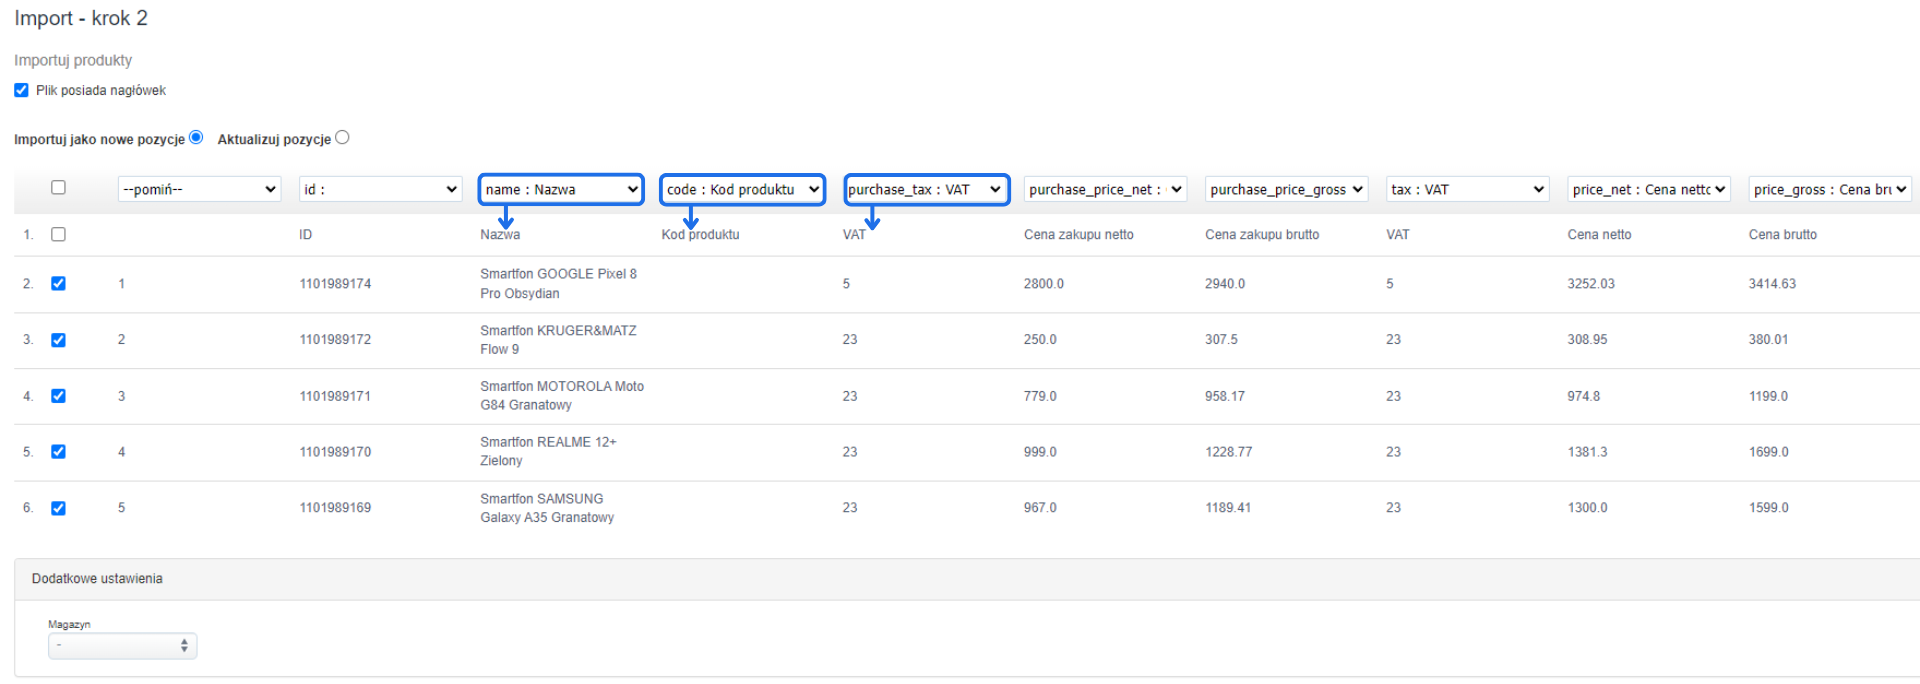Open the 'id :' column mapping dropdown
Viewport: 1920px width, 684px height.
[380, 189]
